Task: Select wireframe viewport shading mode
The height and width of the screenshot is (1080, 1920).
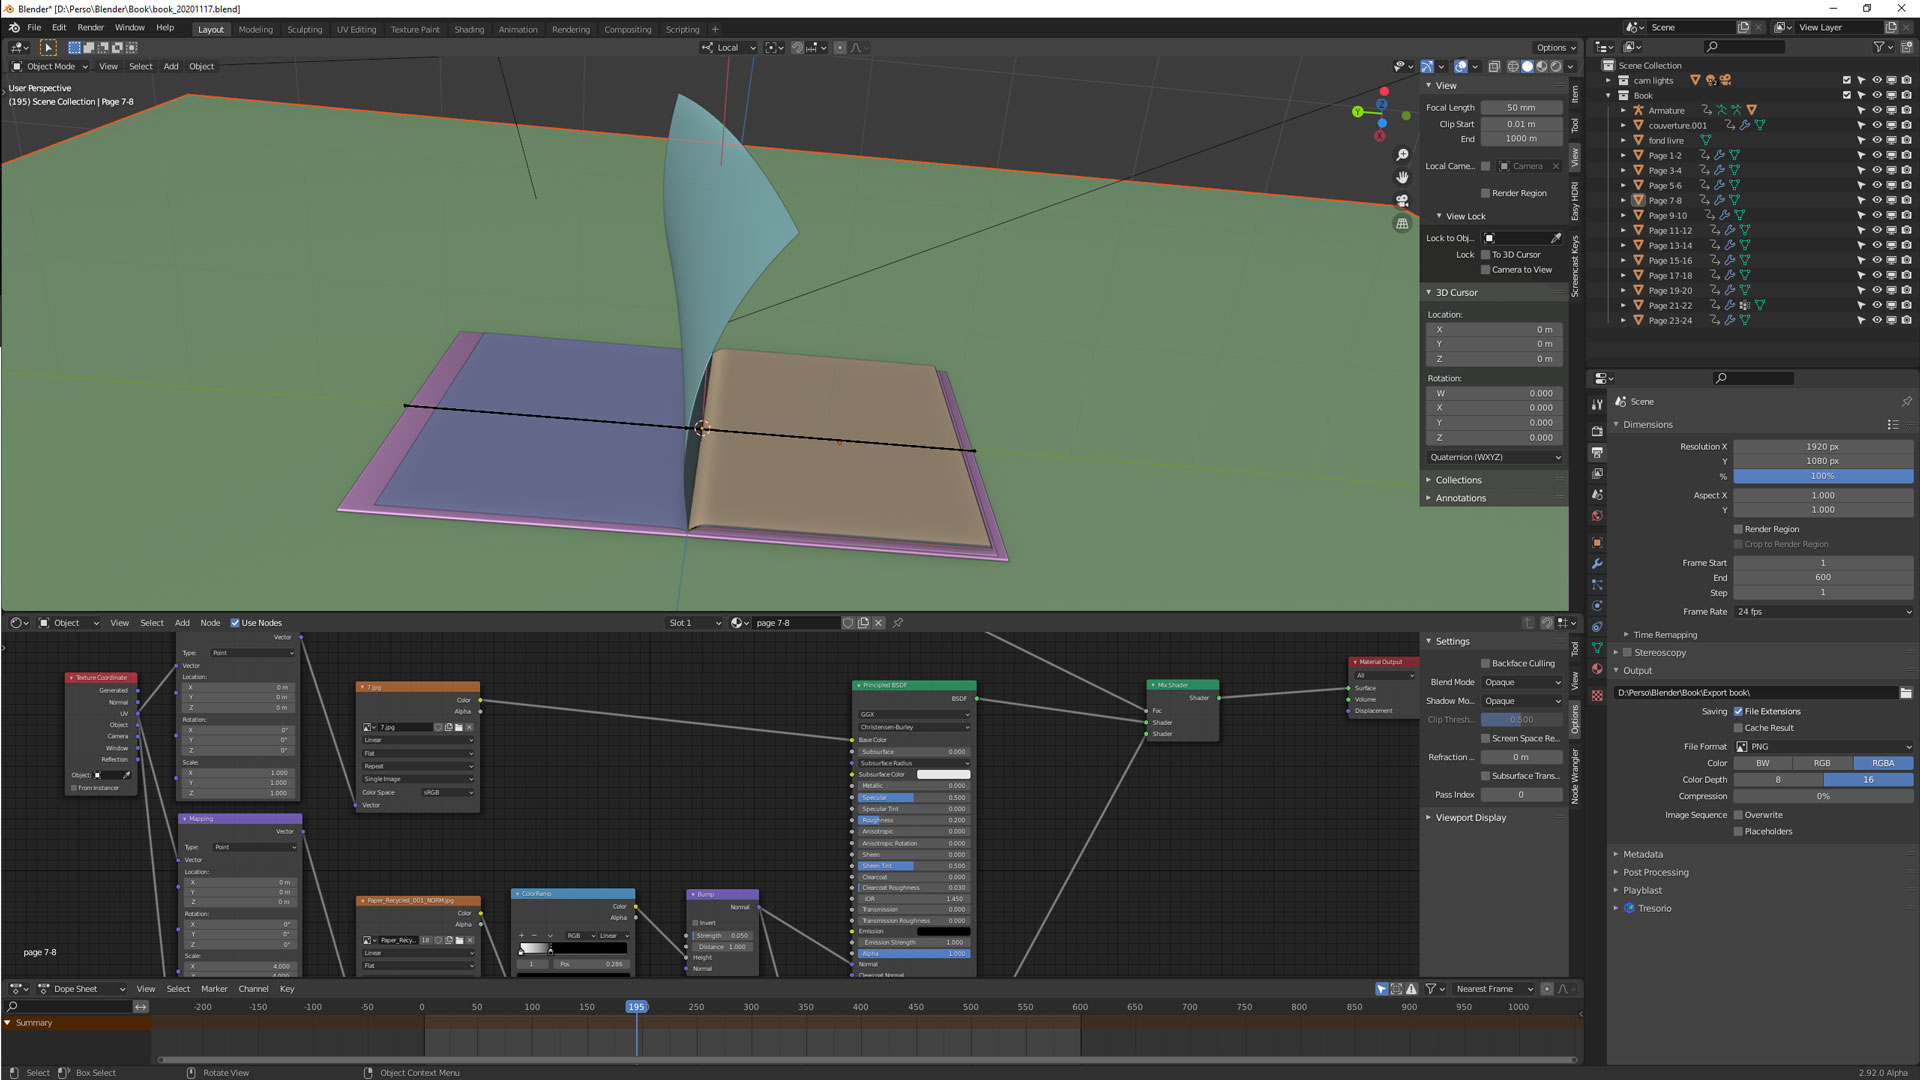Action: click(1513, 66)
